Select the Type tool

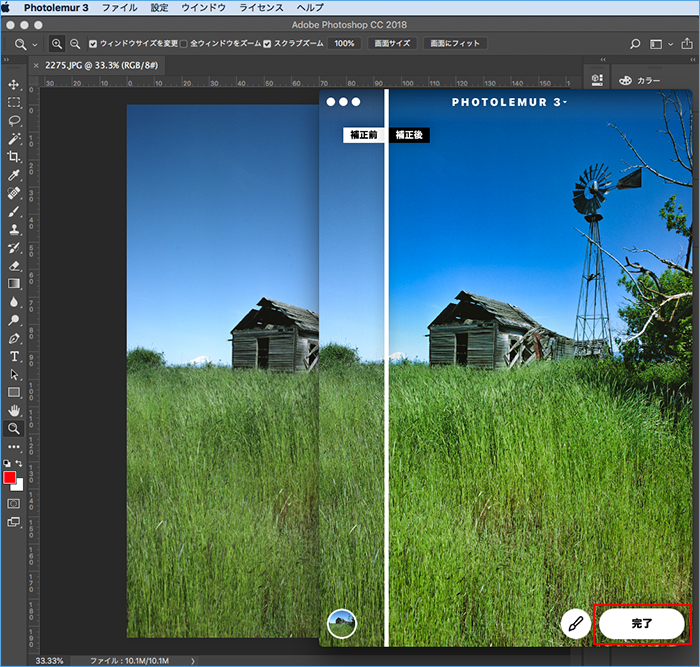click(14, 357)
